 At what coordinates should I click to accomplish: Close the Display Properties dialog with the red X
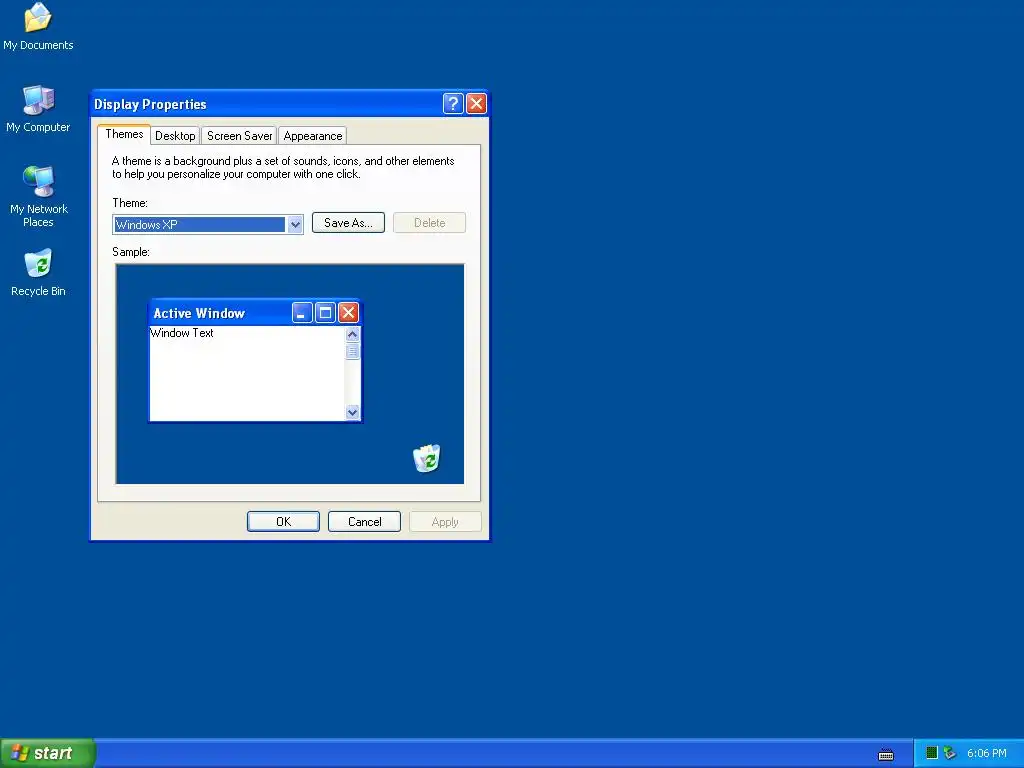point(477,104)
